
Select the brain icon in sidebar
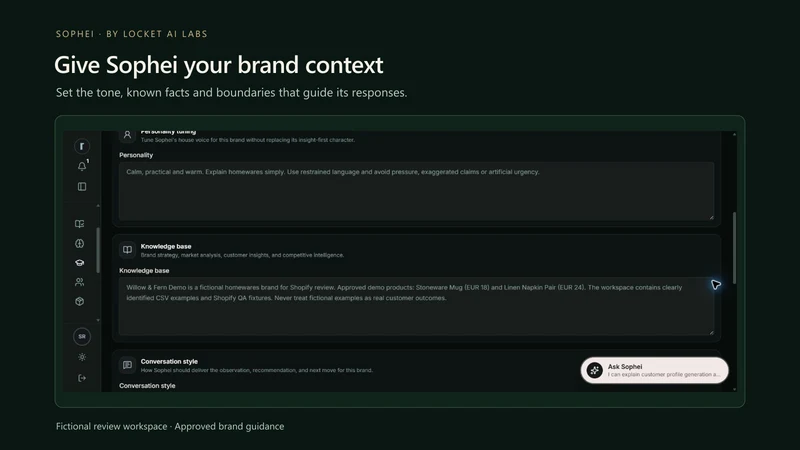[80, 243]
